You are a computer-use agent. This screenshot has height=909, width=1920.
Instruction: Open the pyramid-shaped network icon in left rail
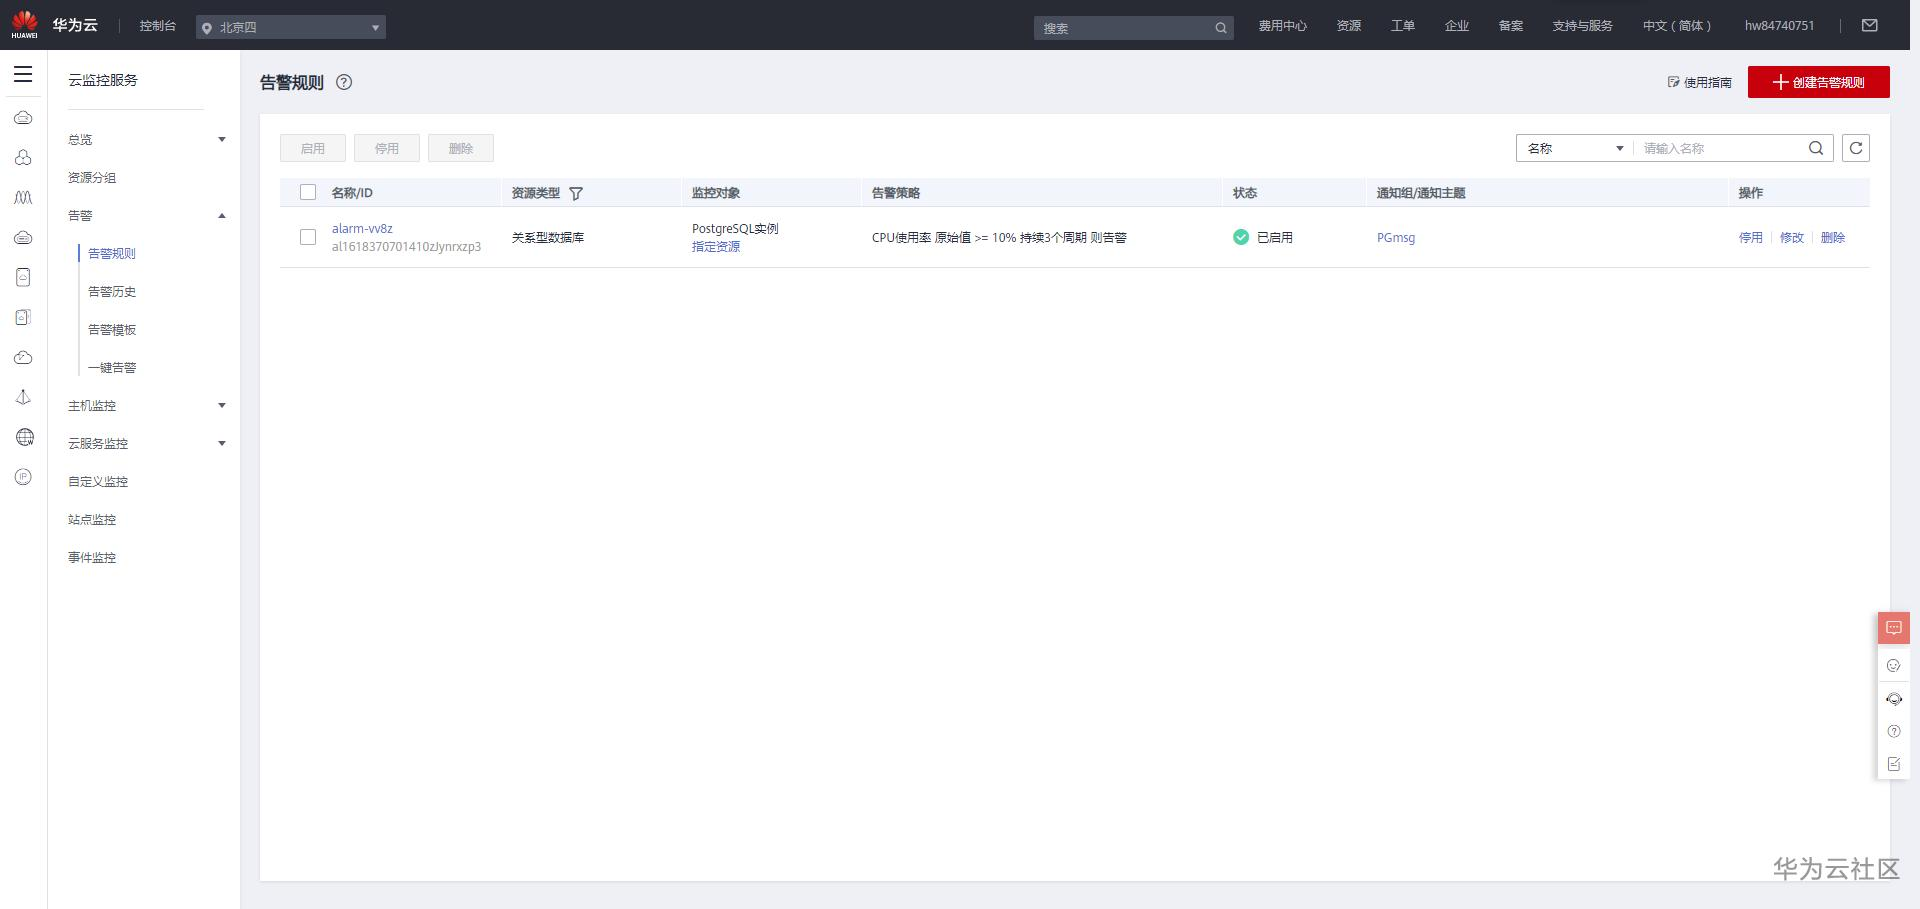(23, 397)
